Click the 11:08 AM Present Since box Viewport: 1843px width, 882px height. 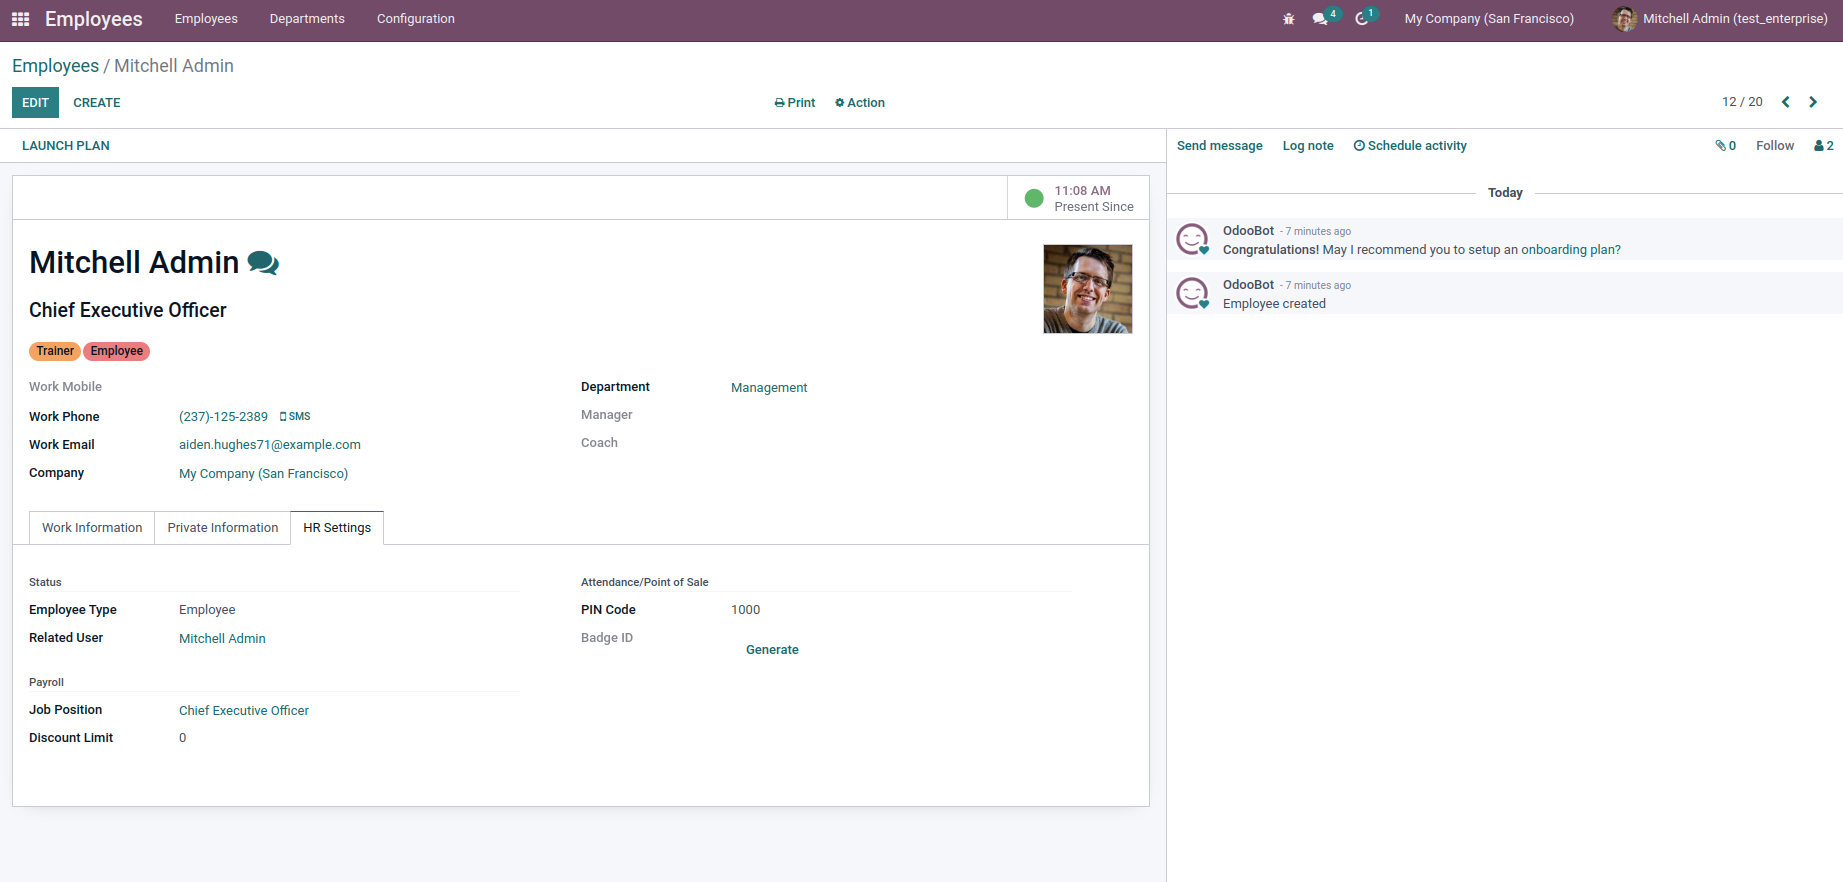1078,198
